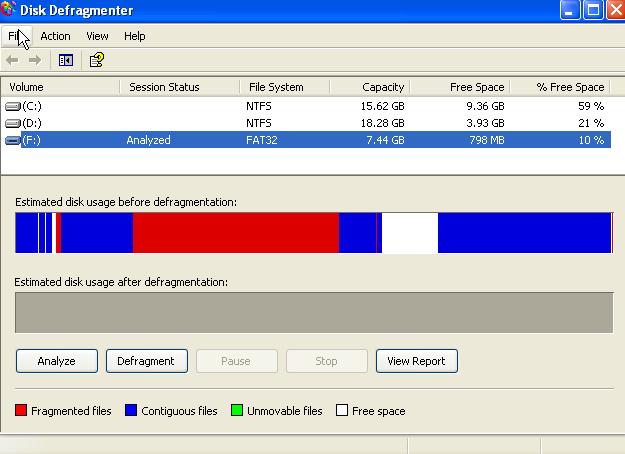Sort by % Free Space column header

pos(560,87)
